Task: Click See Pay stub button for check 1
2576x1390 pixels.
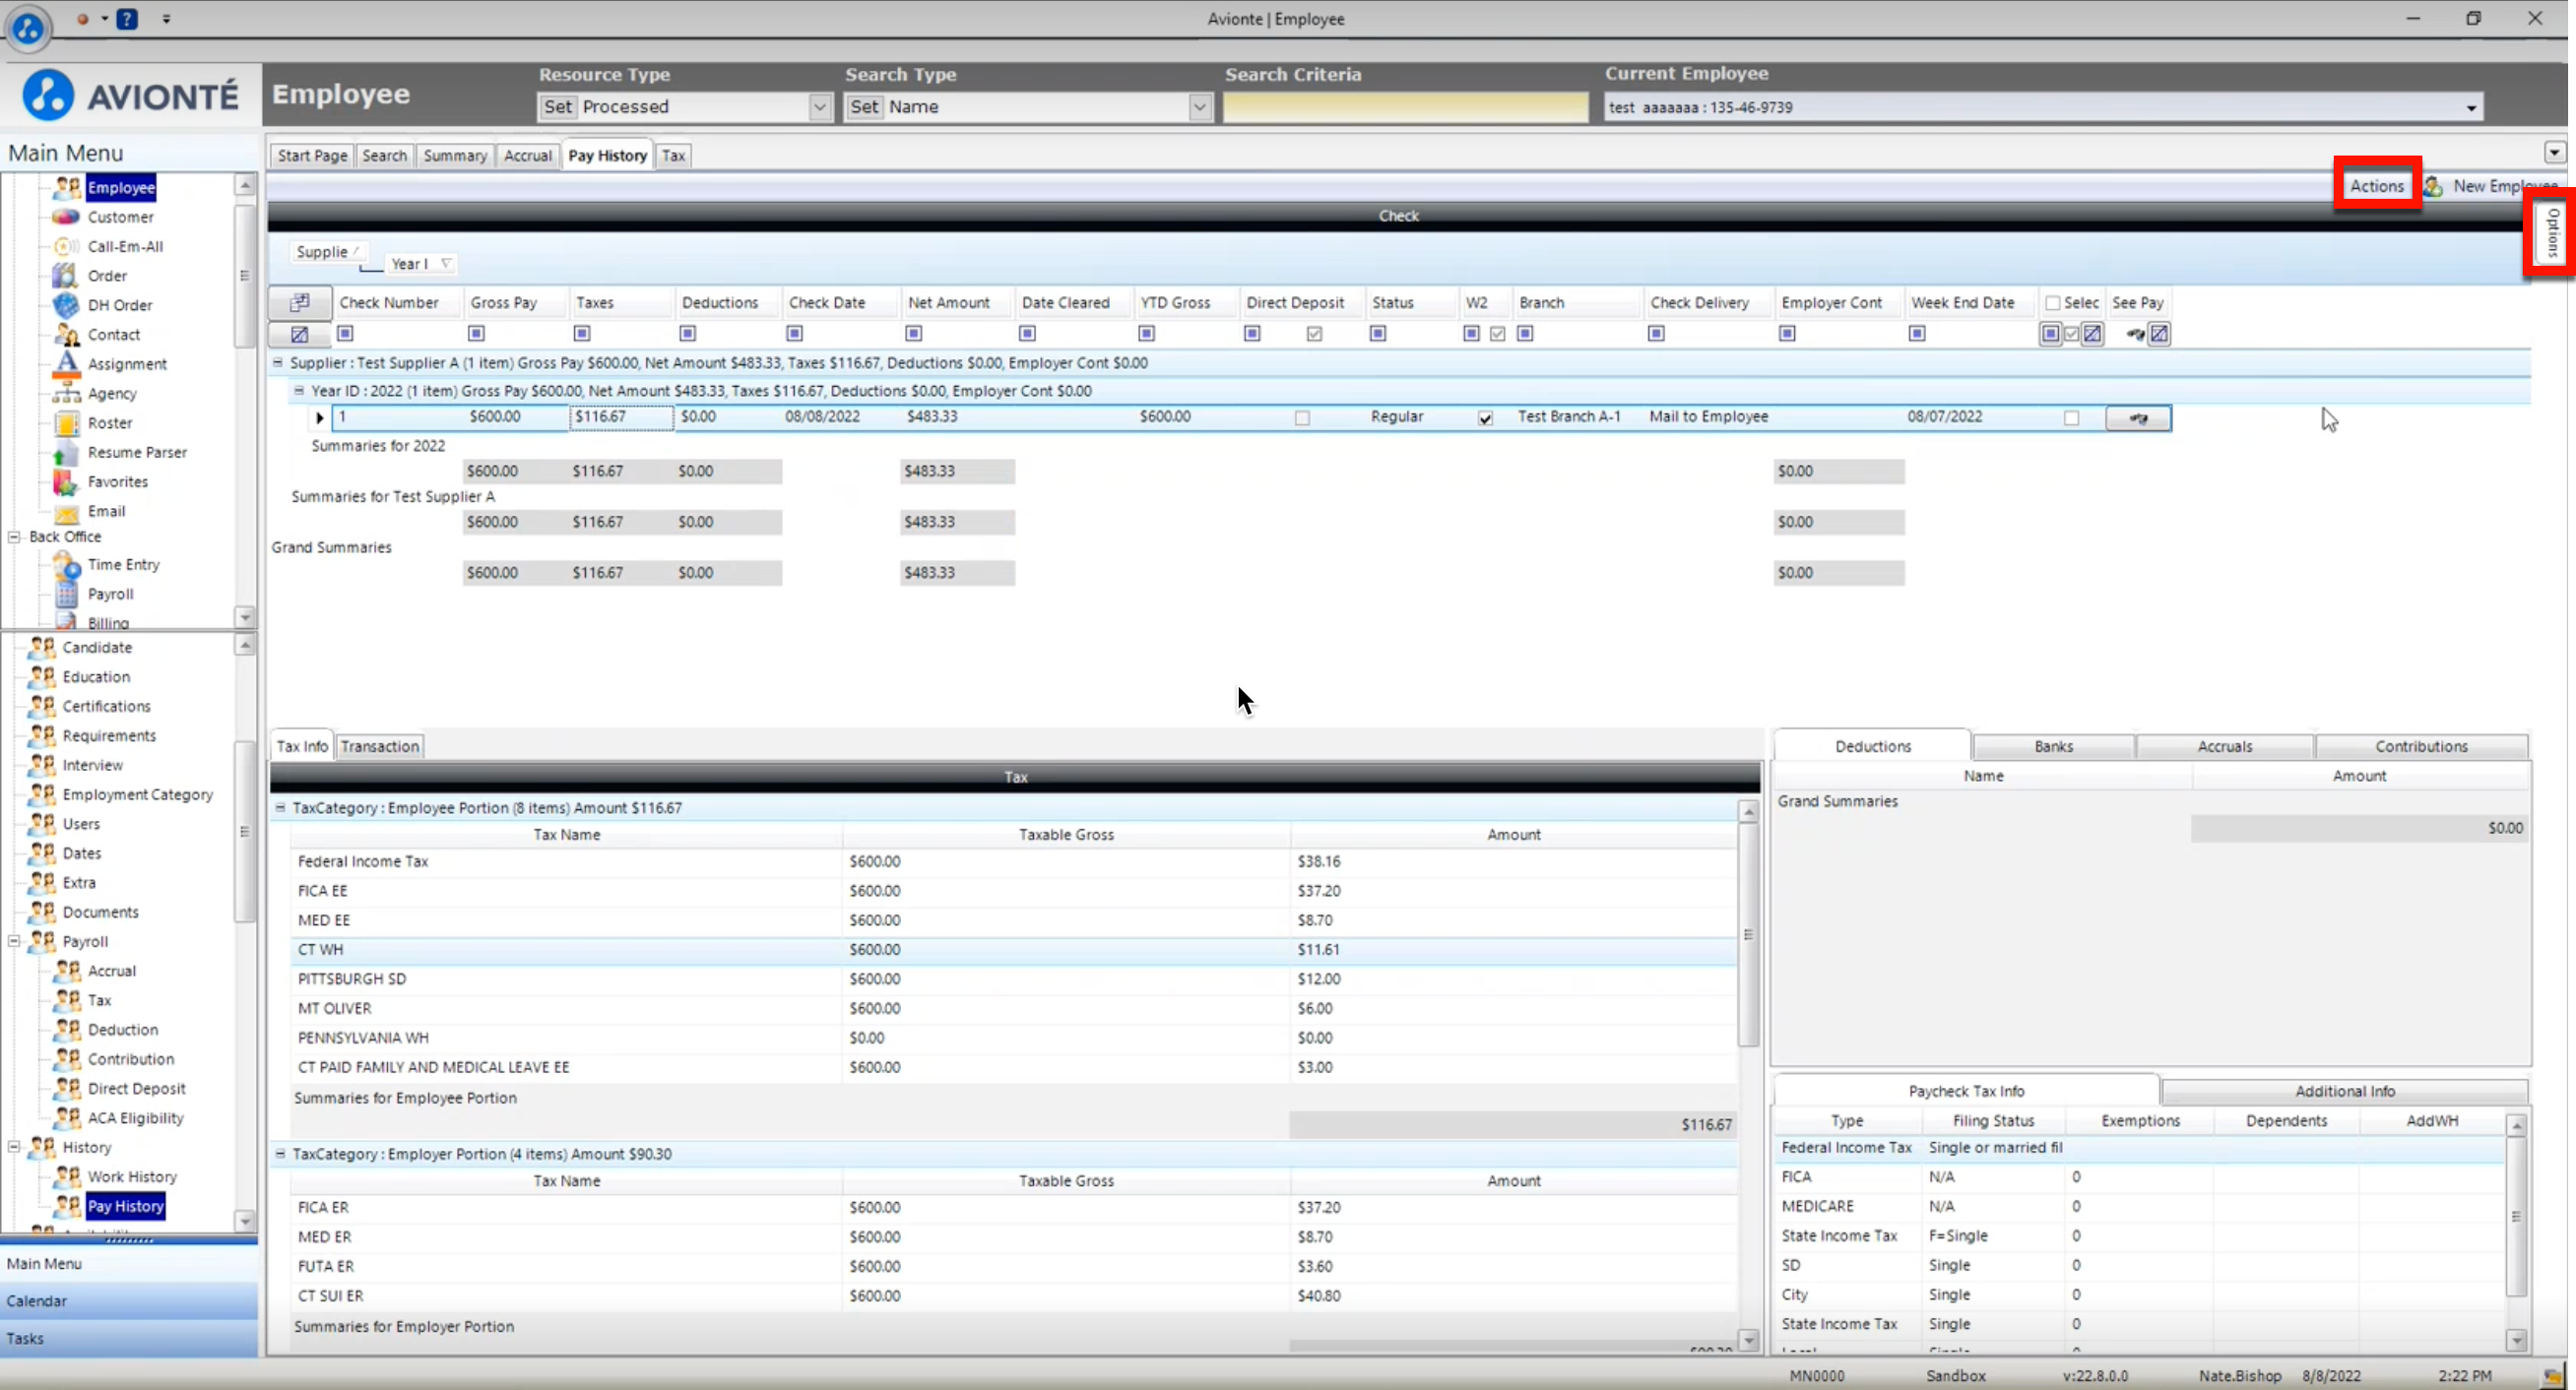Action: pos(2138,418)
